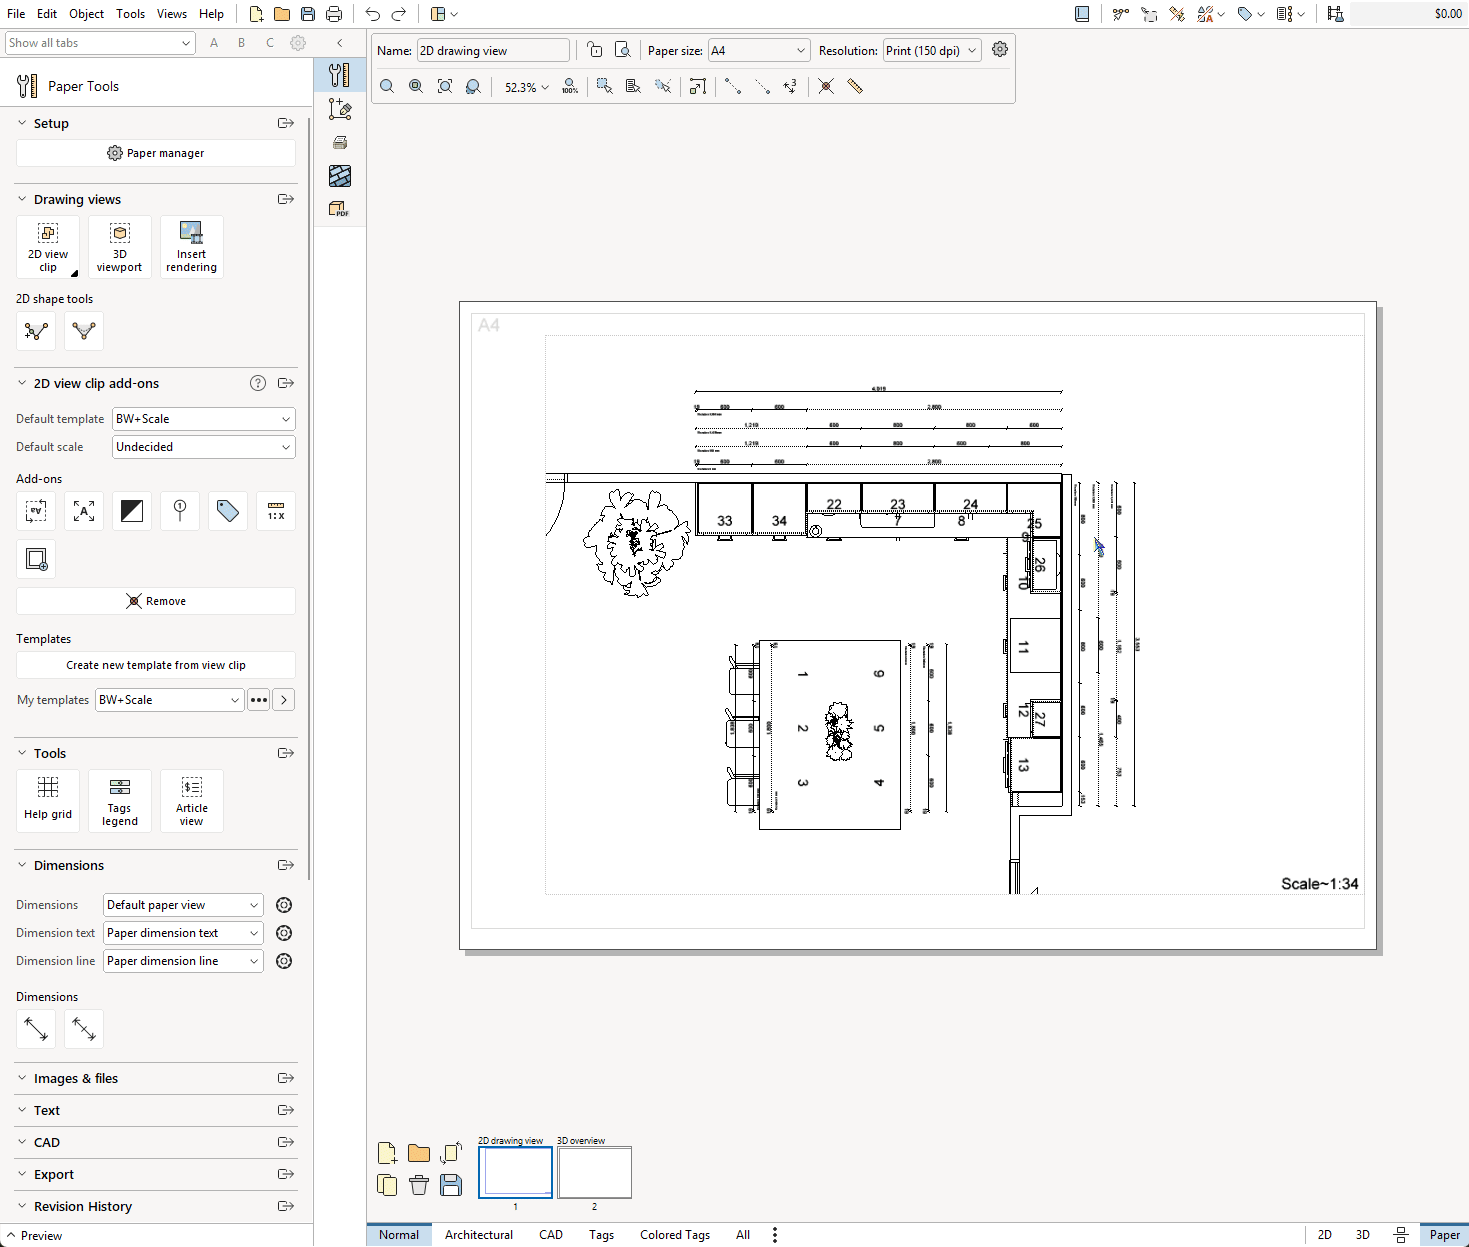The image size is (1469, 1247).
Task: Collapse the Drawing views section
Action: click(x=22, y=199)
